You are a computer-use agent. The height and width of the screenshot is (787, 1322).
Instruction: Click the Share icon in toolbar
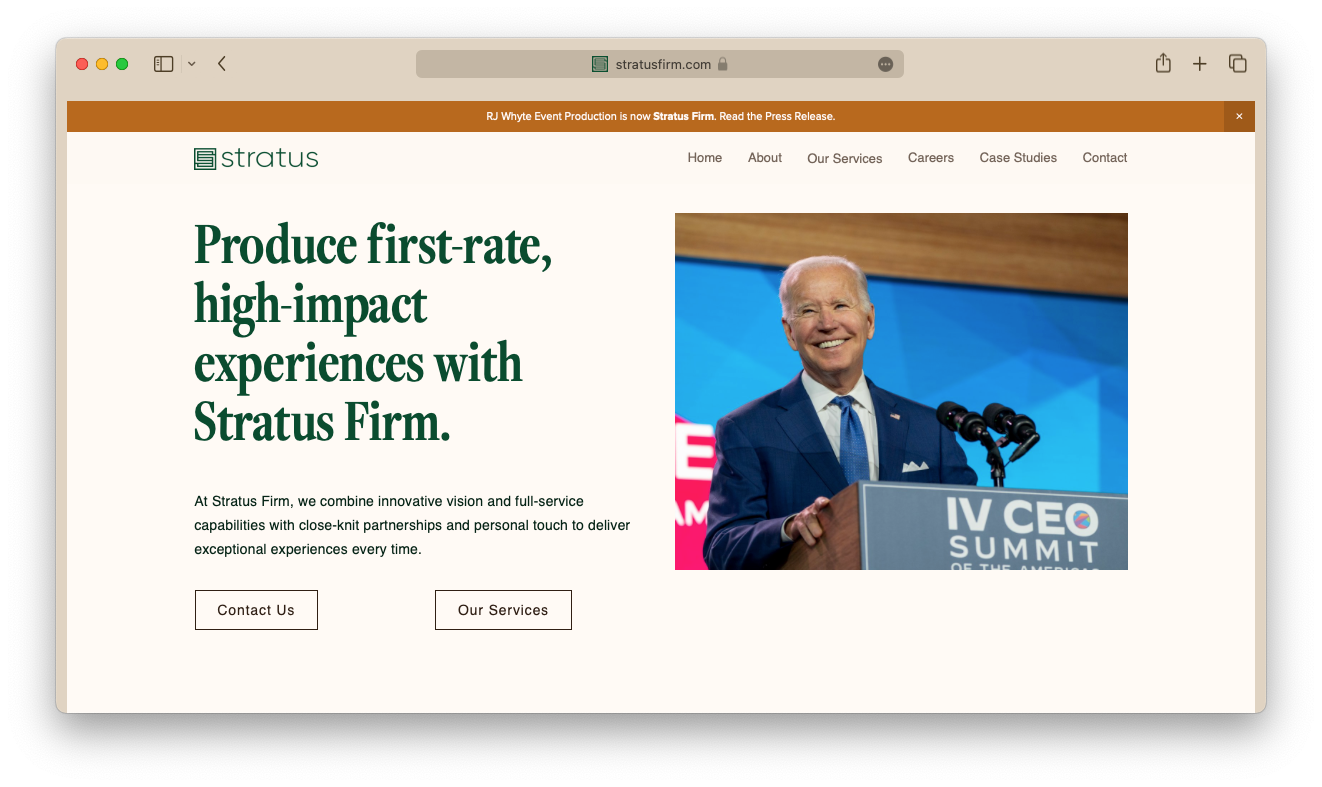pyautogui.click(x=1163, y=63)
